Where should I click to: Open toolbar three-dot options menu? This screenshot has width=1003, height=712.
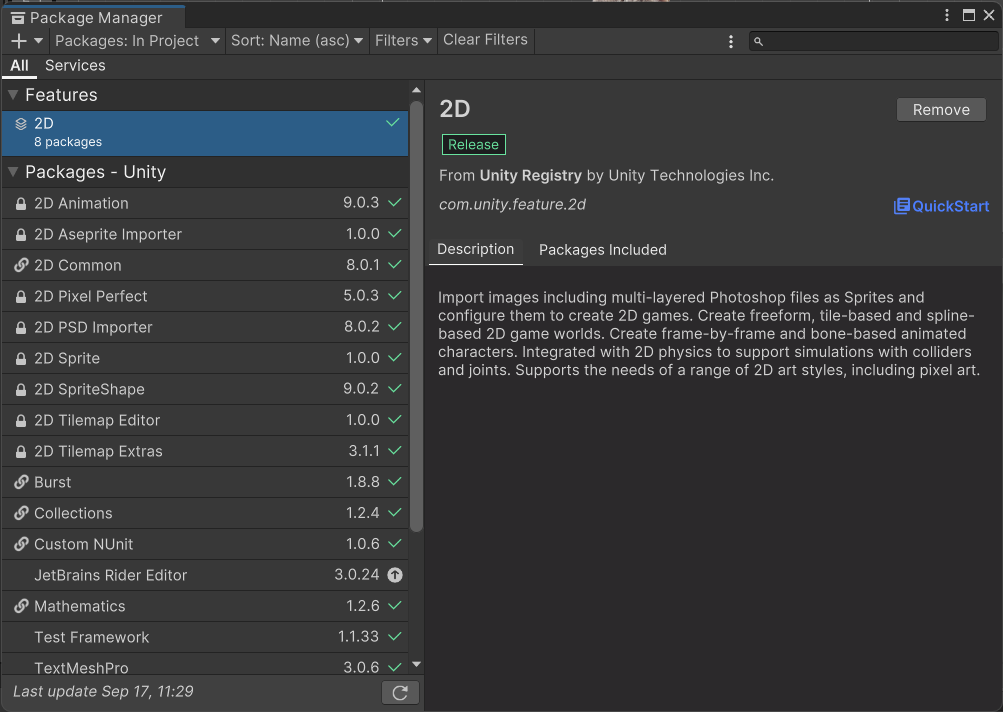click(x=731, y=42)
